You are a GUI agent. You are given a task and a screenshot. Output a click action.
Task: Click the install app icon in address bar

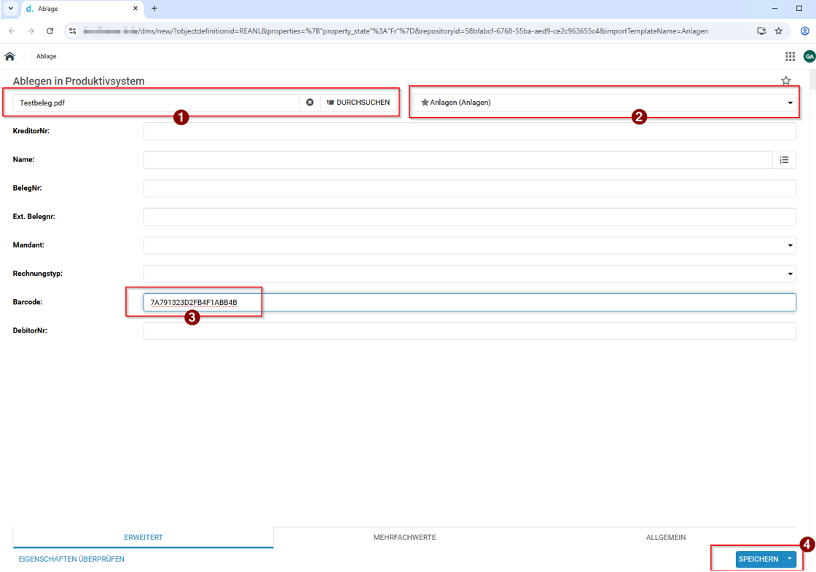click(761, 31)
